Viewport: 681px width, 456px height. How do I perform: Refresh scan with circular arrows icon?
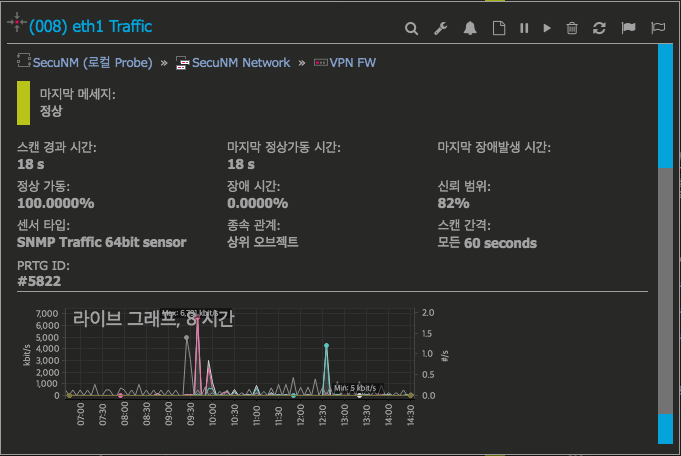[599, 28]
